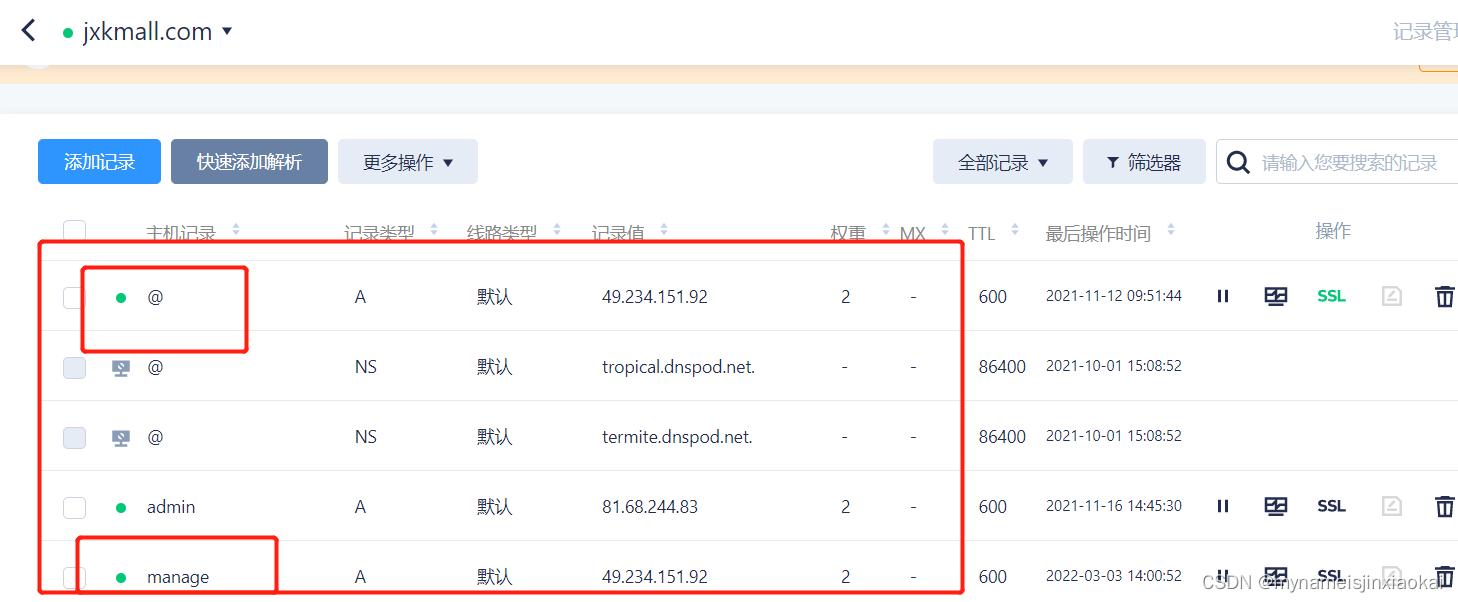This screenshot has height=602, width=1458.
Task: Click record value termite.dnspod.net.
Action: click(677, 437)
